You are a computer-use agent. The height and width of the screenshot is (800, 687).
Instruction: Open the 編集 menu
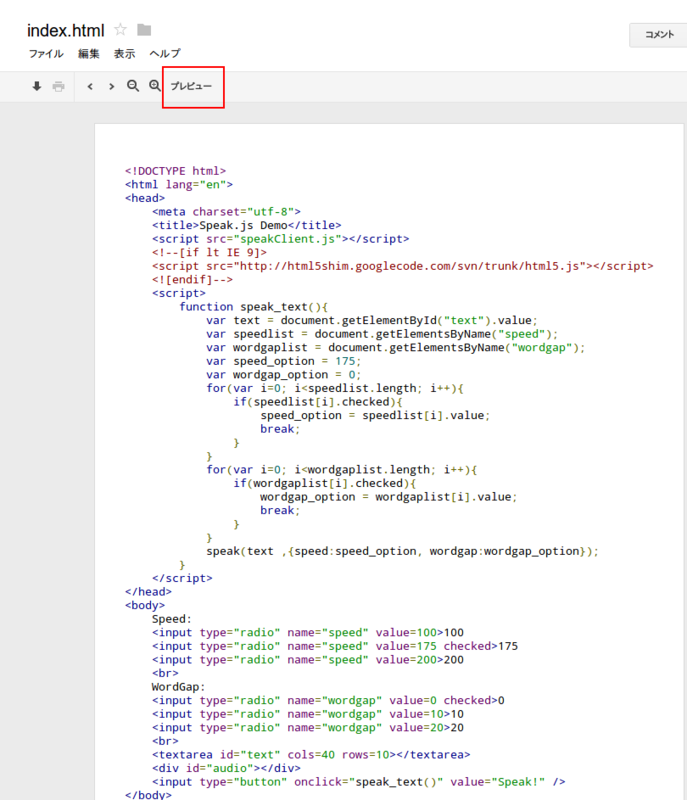[89, 54]
